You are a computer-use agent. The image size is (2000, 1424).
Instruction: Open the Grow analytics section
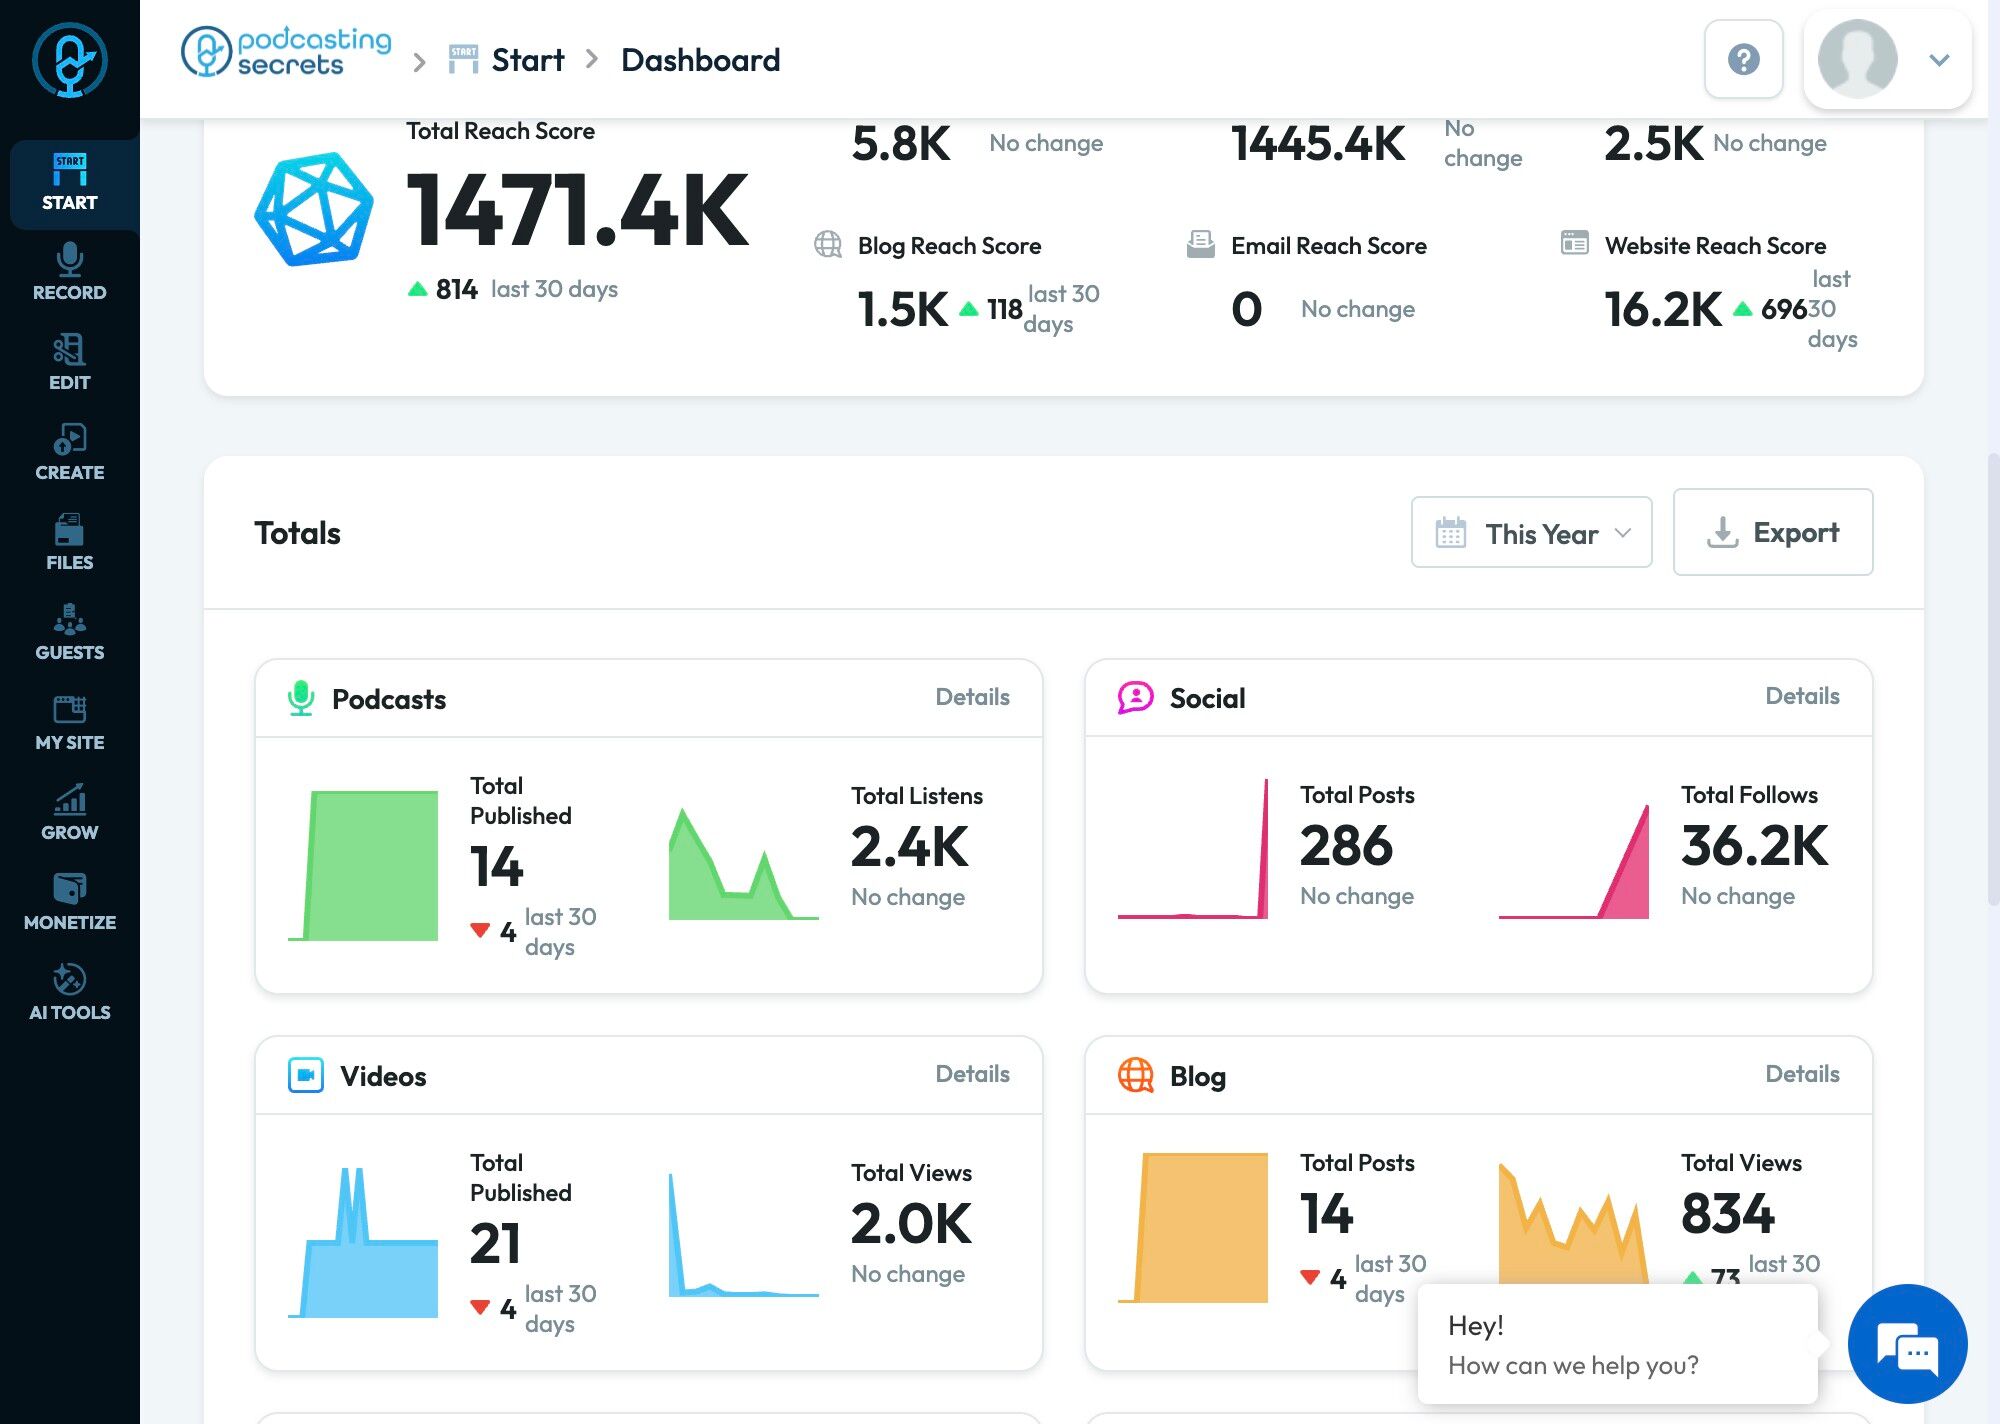coord(69,812)
